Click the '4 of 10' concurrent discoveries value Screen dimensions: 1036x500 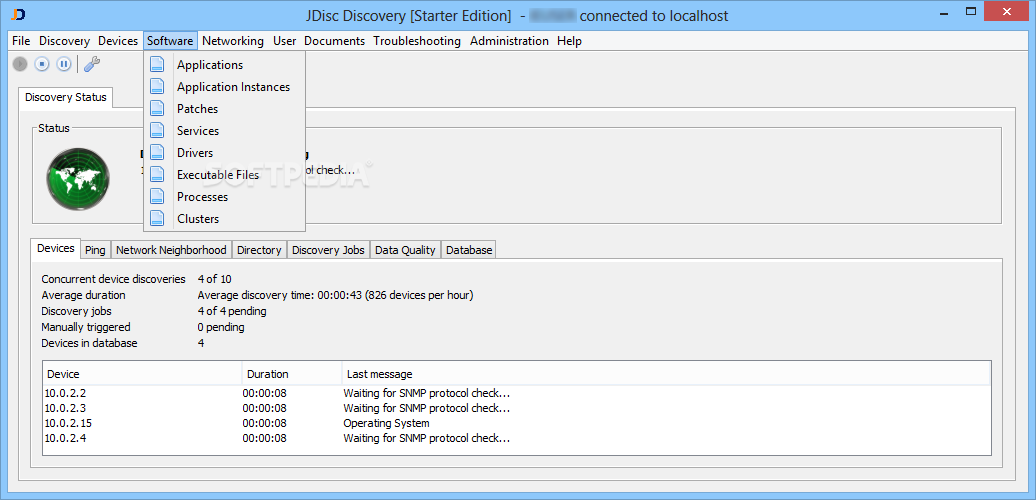pos(215,279)
